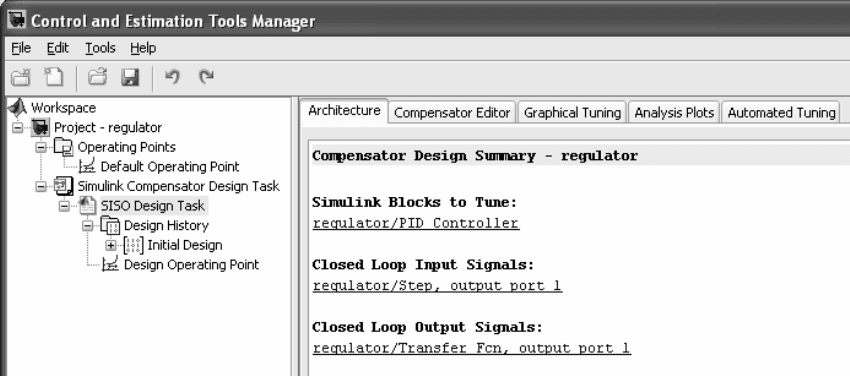Select the Design Operating Point item

[191, 264]
